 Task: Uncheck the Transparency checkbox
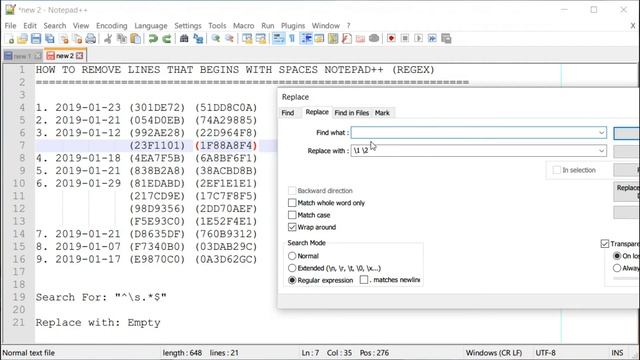click(605, 244)
